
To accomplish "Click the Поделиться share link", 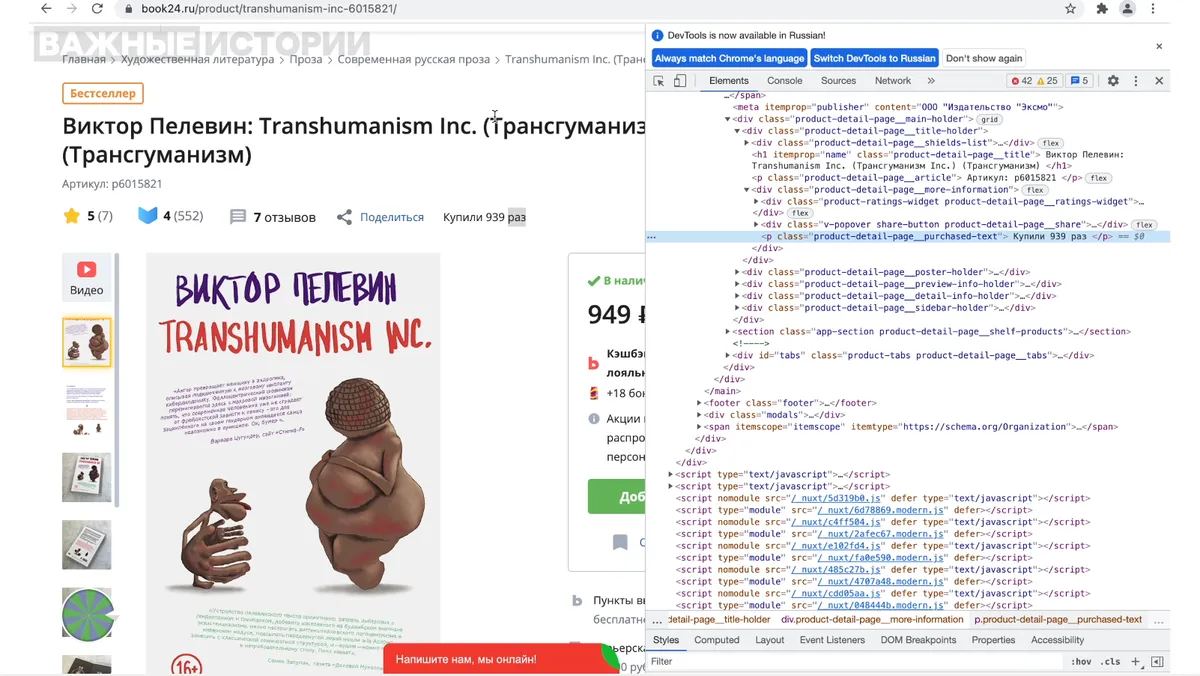I will tap(392, 217).
